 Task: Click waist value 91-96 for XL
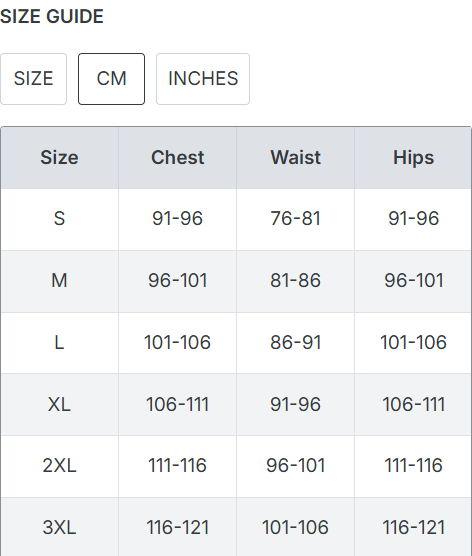tap(295, 404)
